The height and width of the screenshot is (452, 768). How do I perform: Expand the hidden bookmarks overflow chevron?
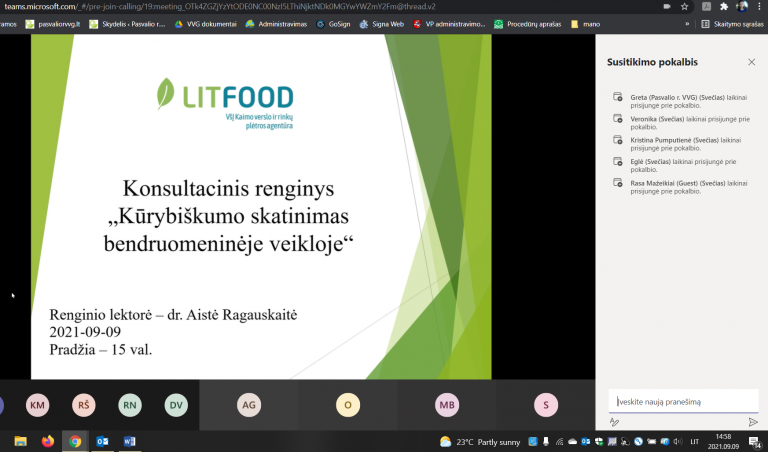click(687, 24)
